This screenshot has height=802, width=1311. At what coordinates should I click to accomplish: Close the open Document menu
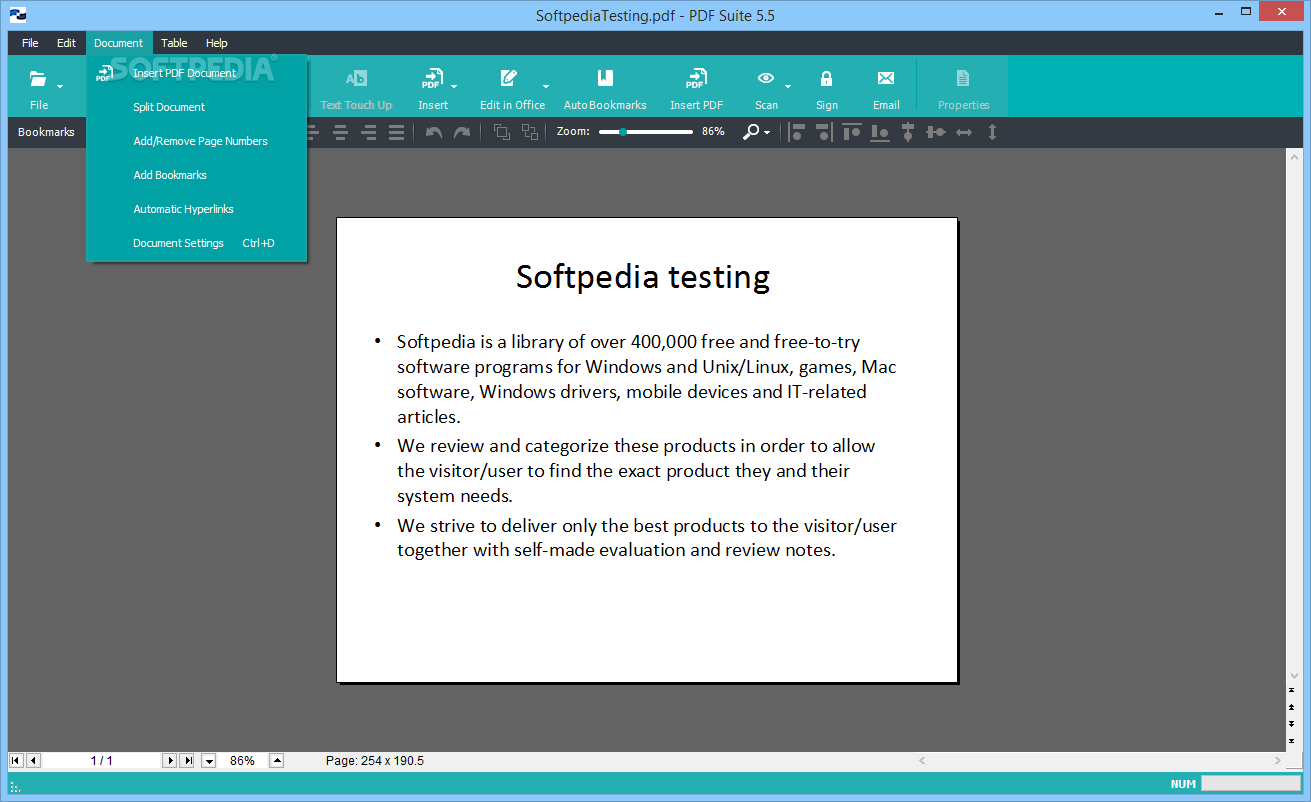pos(119,43)
